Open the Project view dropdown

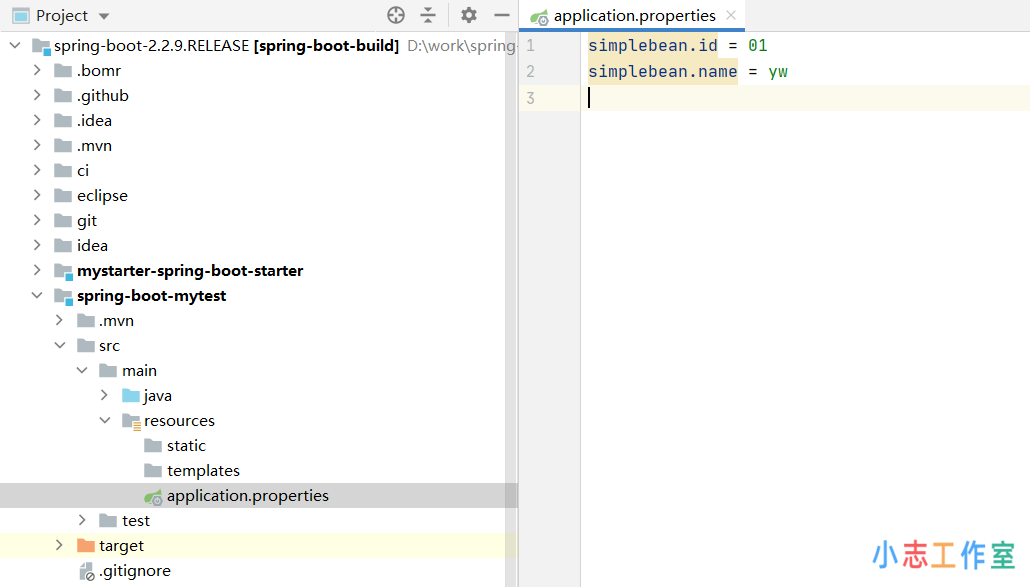(105, 16)
